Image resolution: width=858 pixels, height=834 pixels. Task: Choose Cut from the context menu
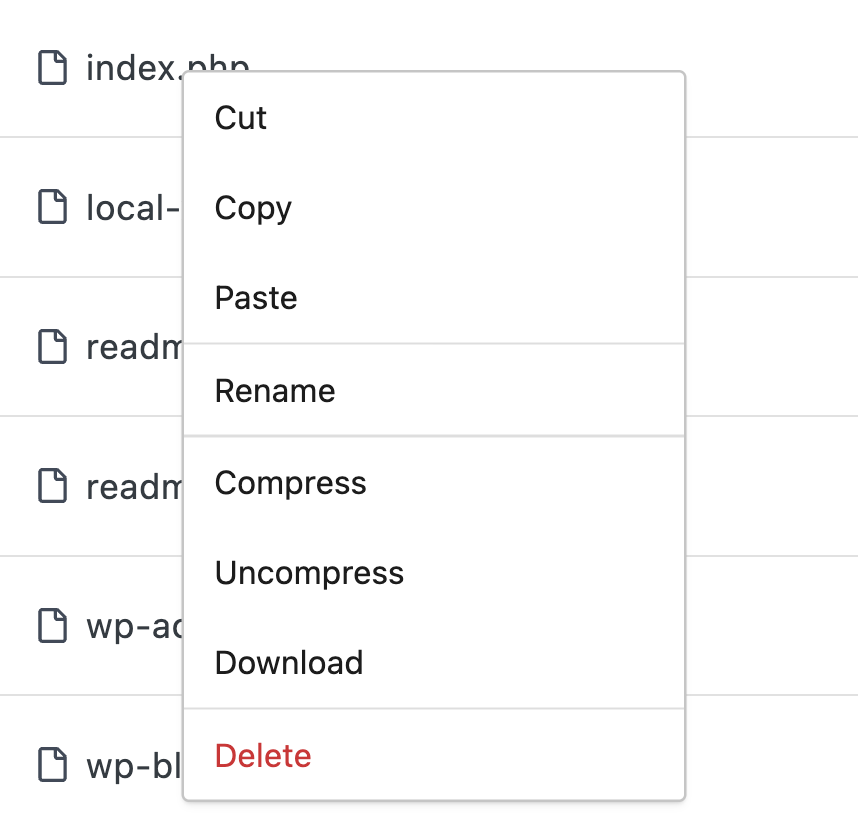pyautogui.click(x=241, y=118)
